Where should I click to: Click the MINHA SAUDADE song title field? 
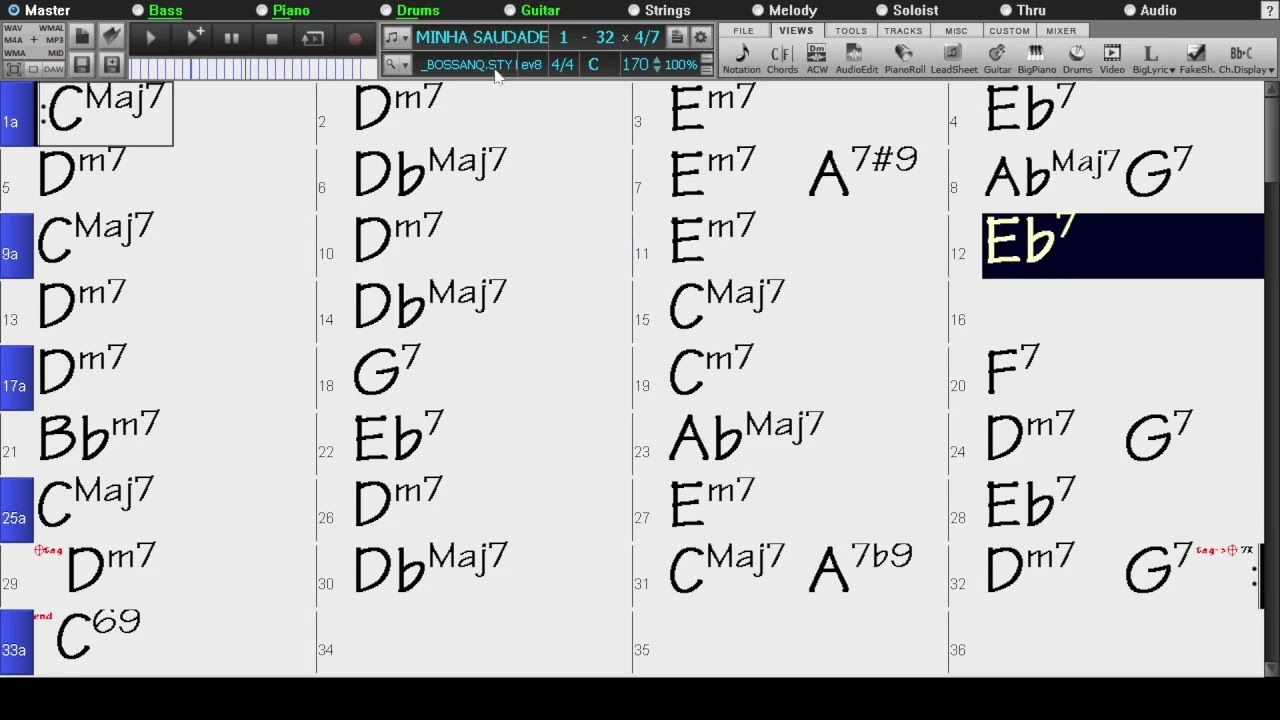(x=482, y=37)
